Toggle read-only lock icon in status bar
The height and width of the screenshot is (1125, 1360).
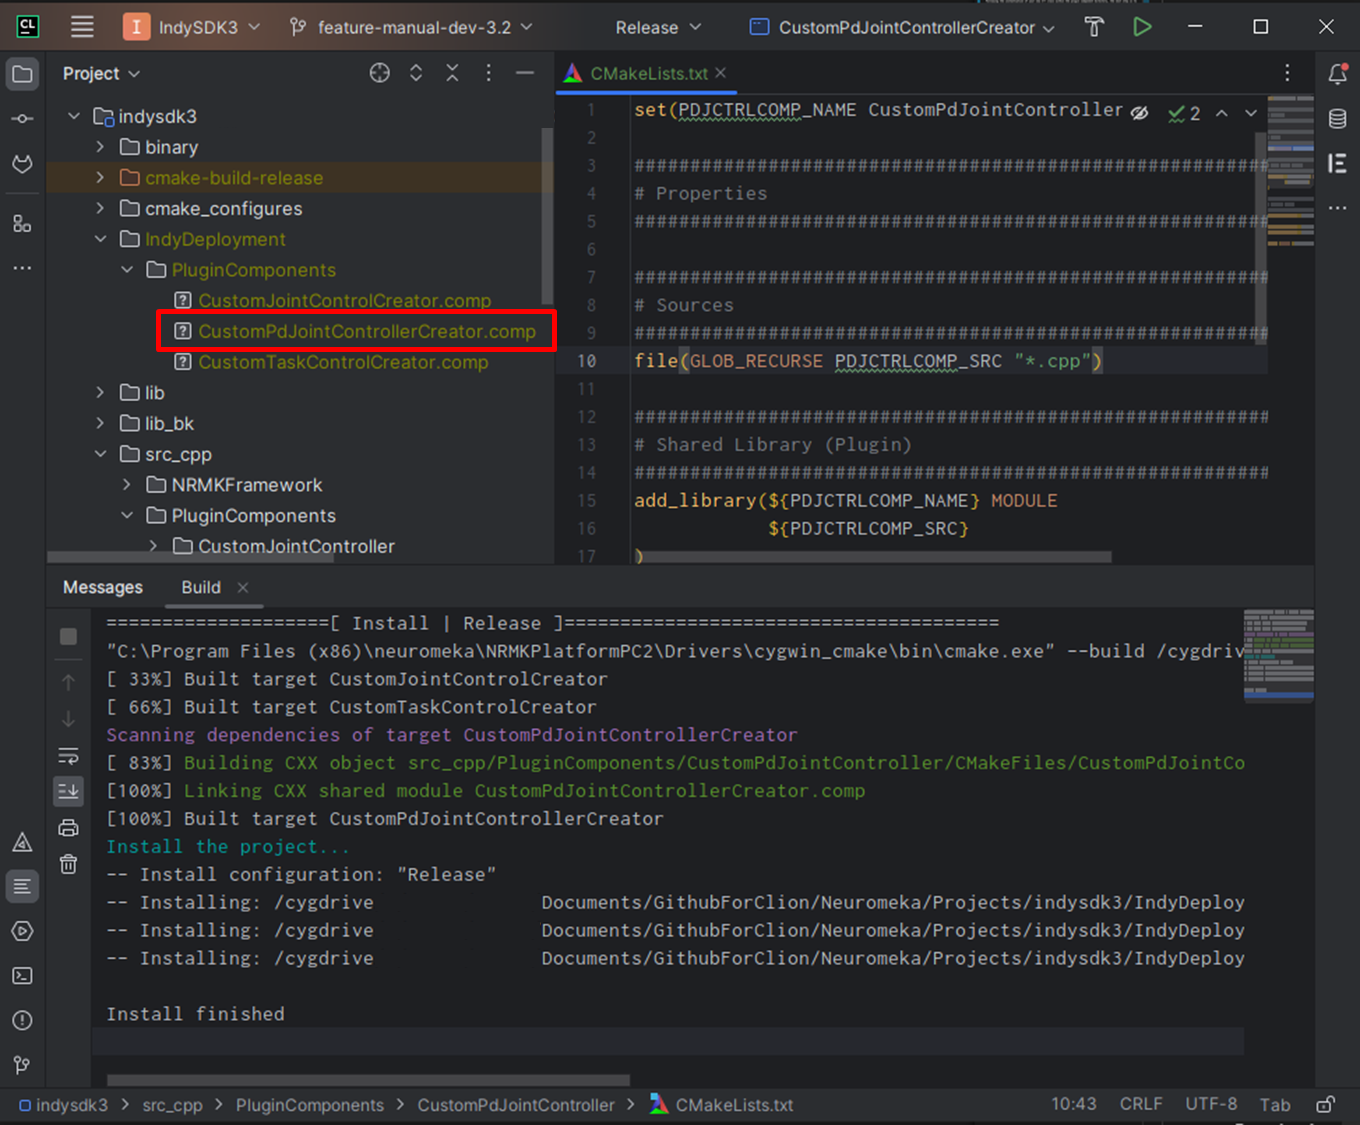pyautogui.click(x=1326, y=1104)
